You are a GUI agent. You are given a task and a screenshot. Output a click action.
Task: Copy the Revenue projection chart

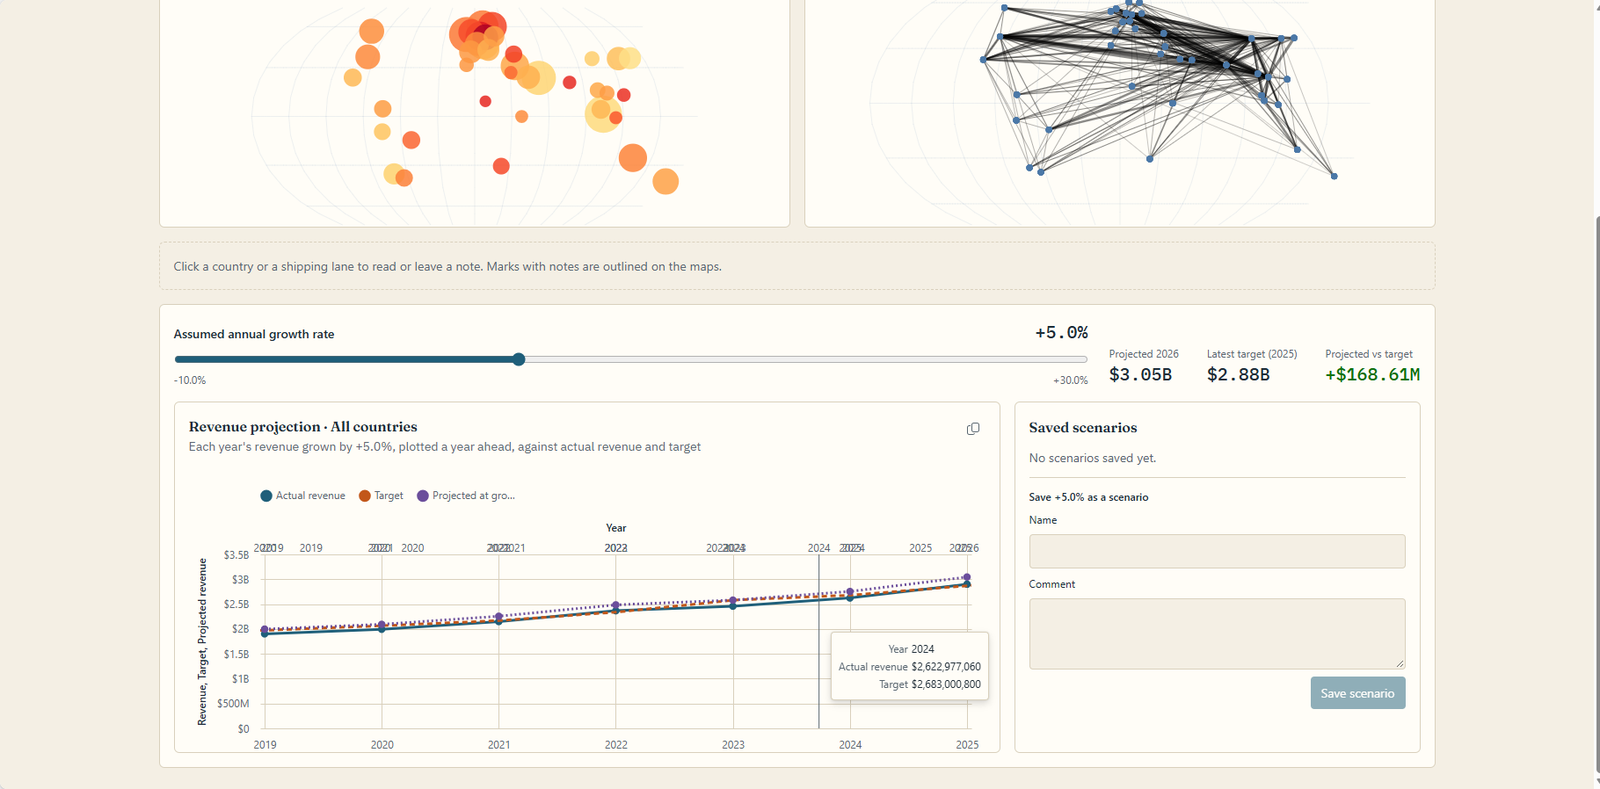[973, 429]
